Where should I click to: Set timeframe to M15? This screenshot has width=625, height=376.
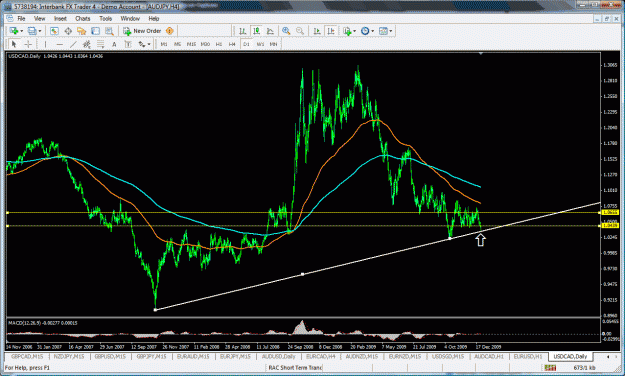click(191, 44)
